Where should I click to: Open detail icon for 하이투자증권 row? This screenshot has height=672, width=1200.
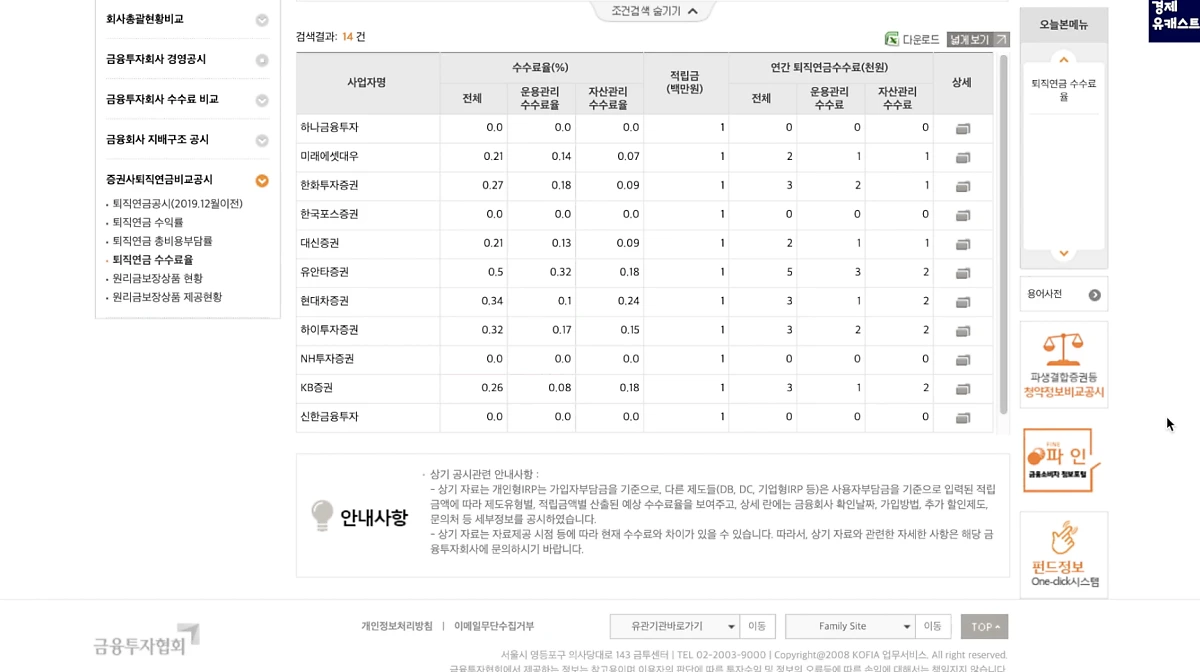(962, 332)
